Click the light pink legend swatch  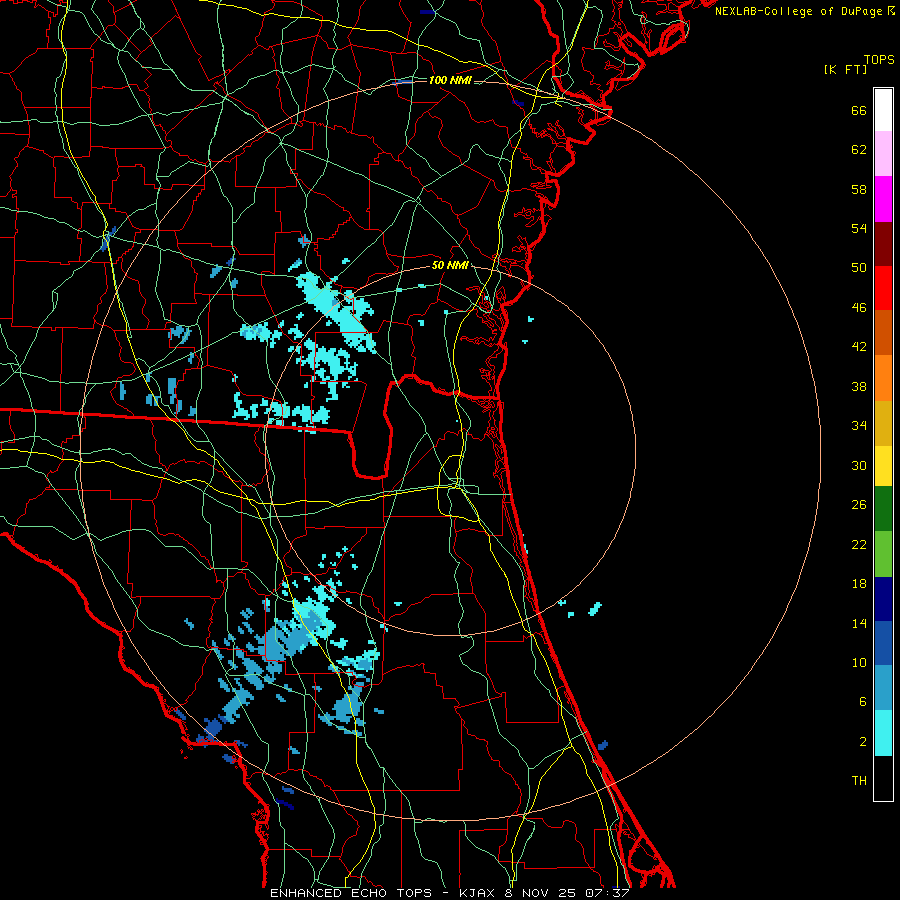[883, 154]
